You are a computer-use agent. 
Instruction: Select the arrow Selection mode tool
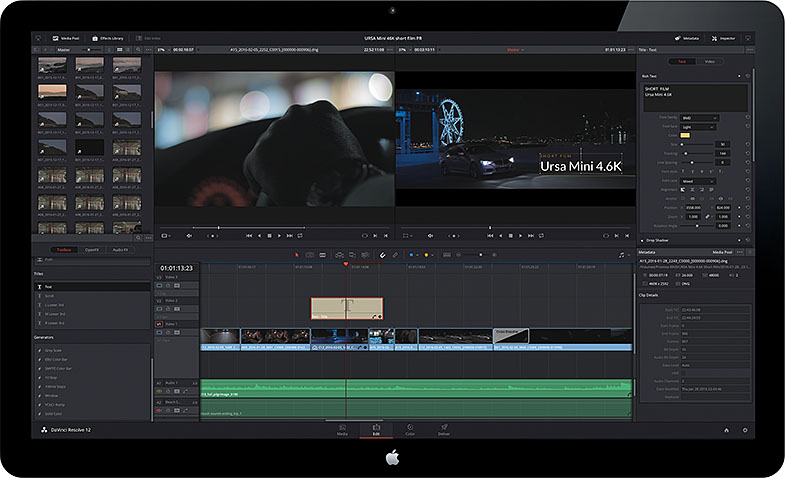[x=296, y=255]
